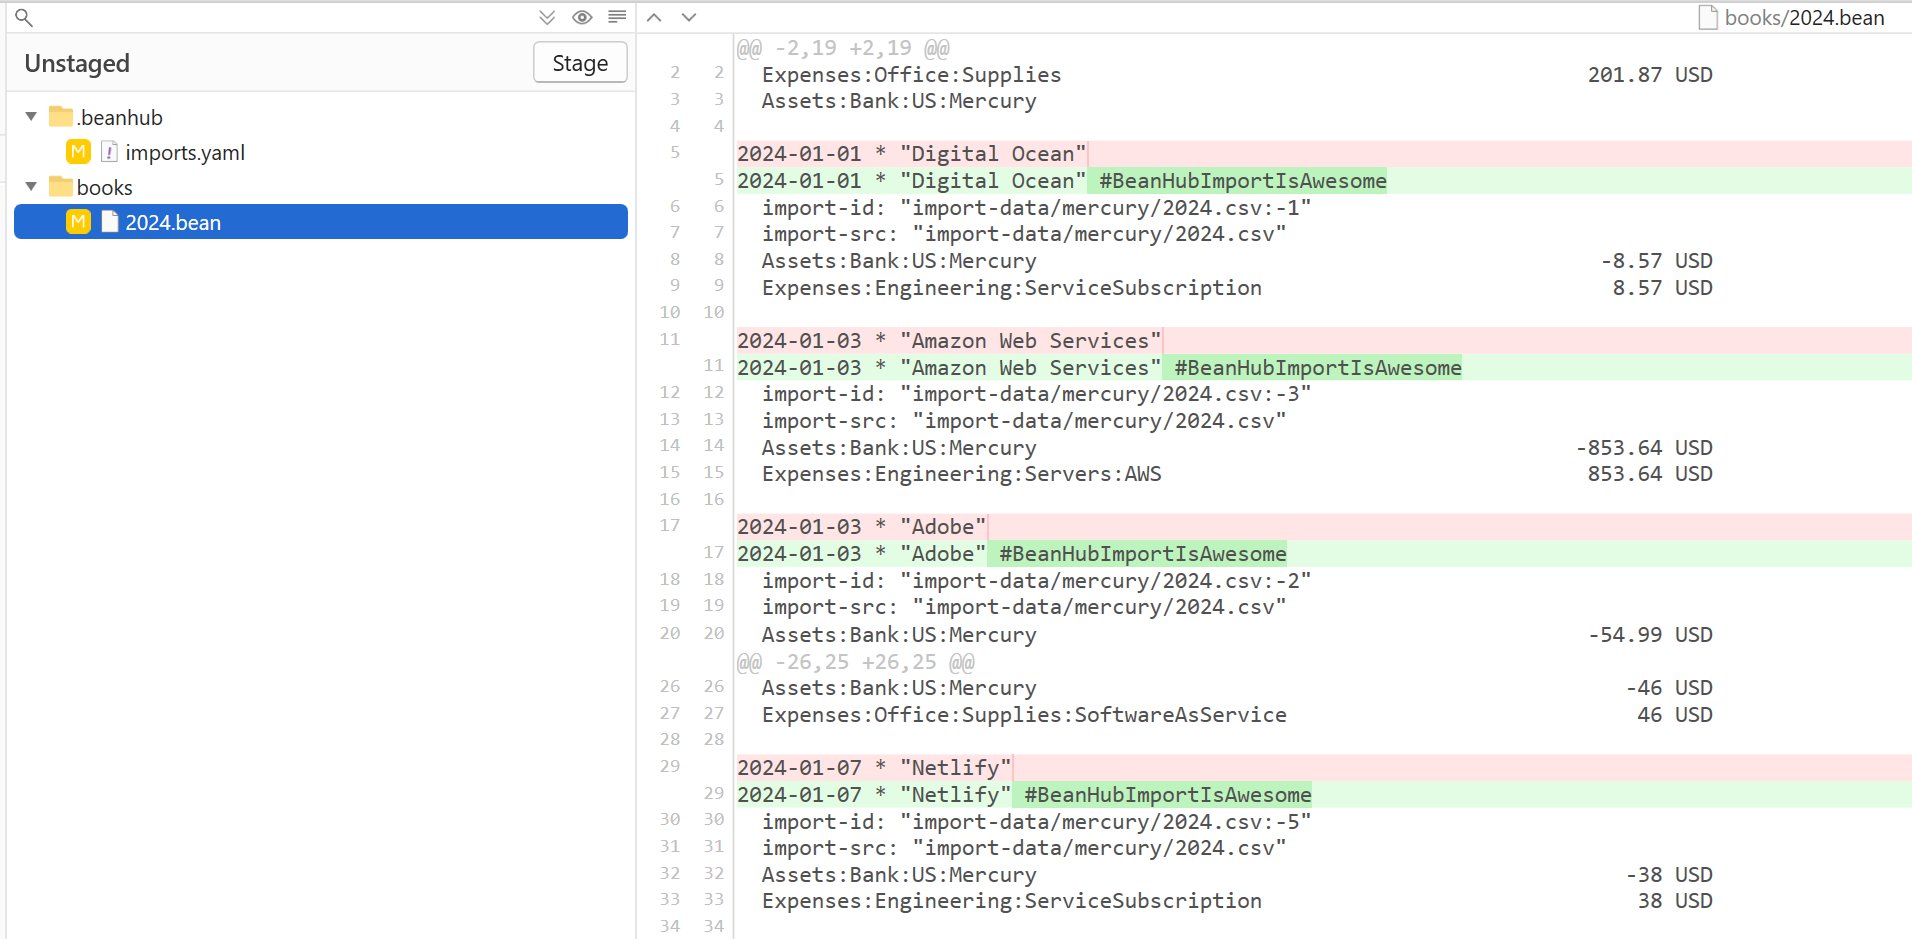The image size is (1912, 939).
Task: Open the search bar via magnifier icon
Action: click(x=22, y=17)
